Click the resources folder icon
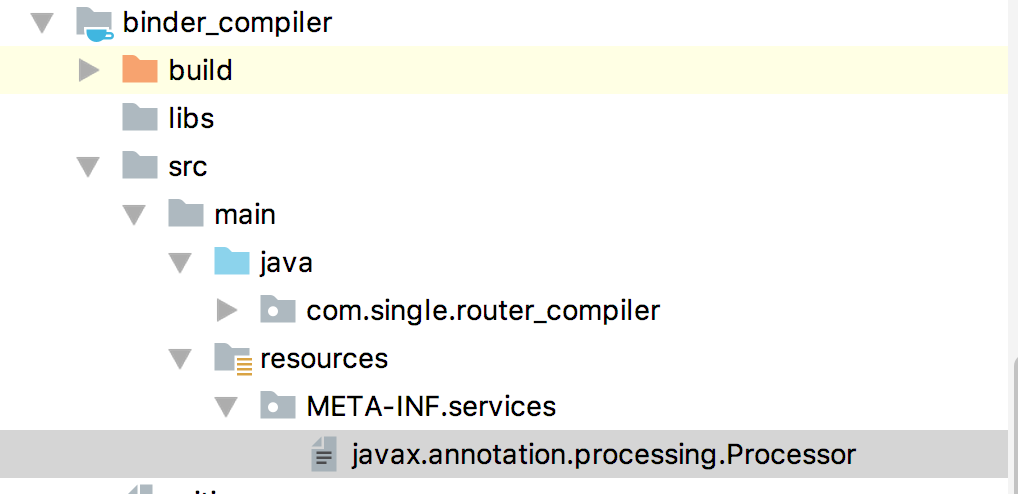 232,358
